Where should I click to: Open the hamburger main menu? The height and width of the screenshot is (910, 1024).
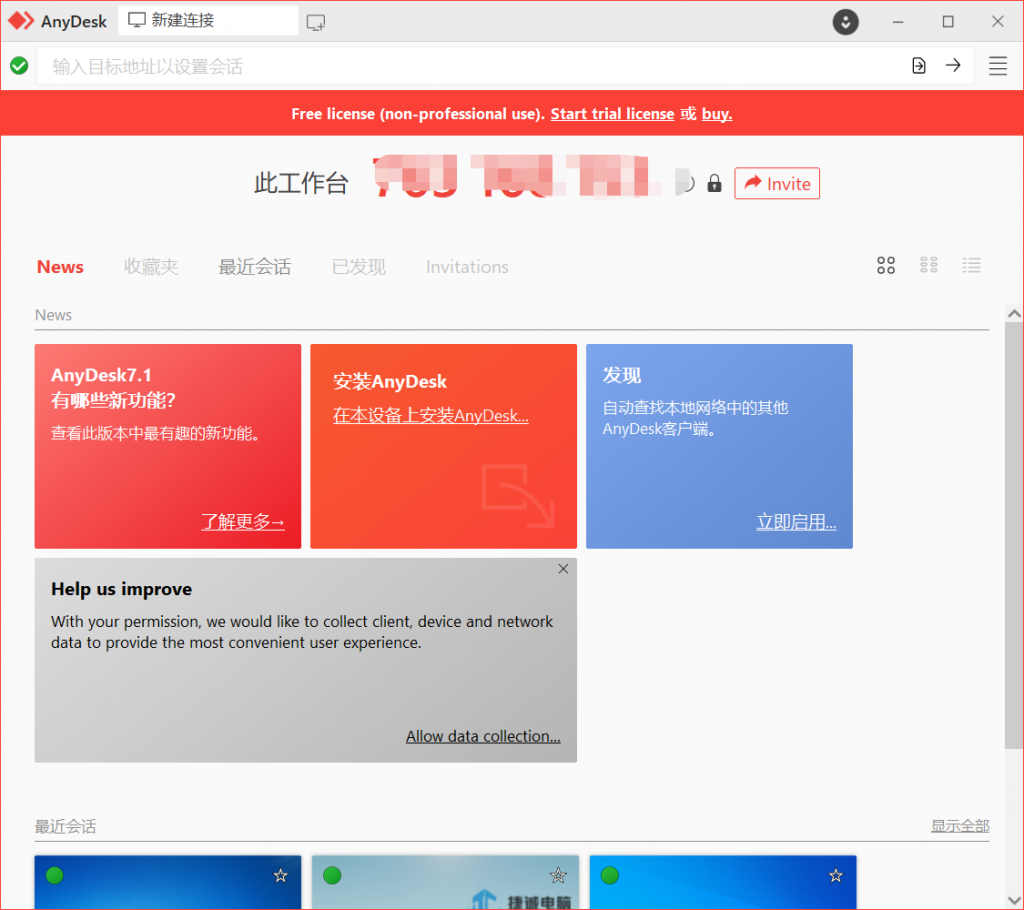(997, 66)
